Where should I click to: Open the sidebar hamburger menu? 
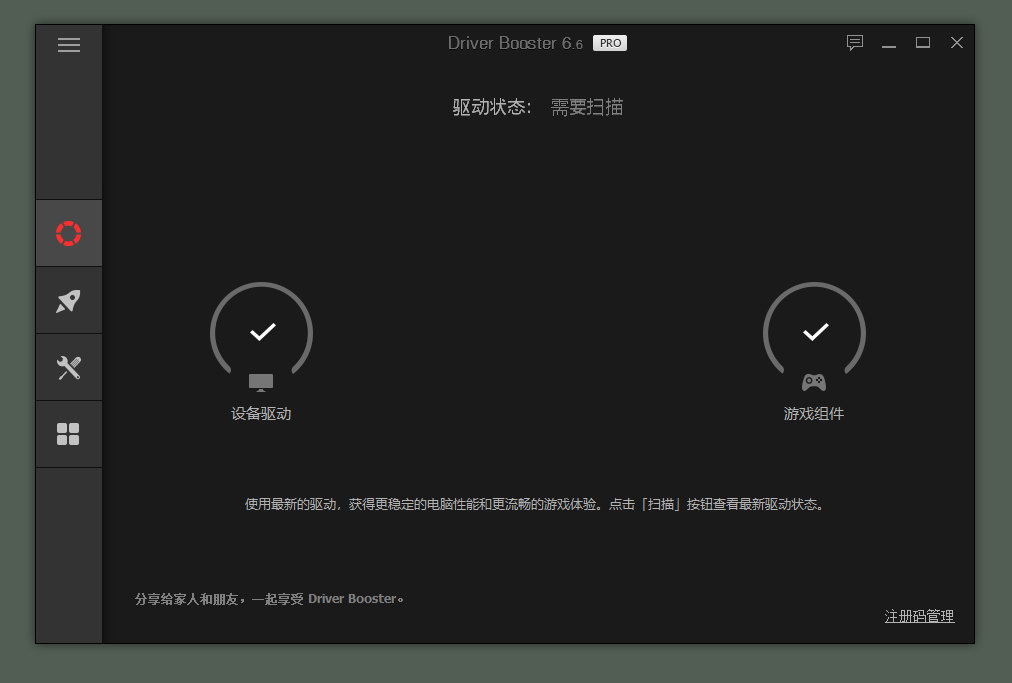[x=68, y=45]
